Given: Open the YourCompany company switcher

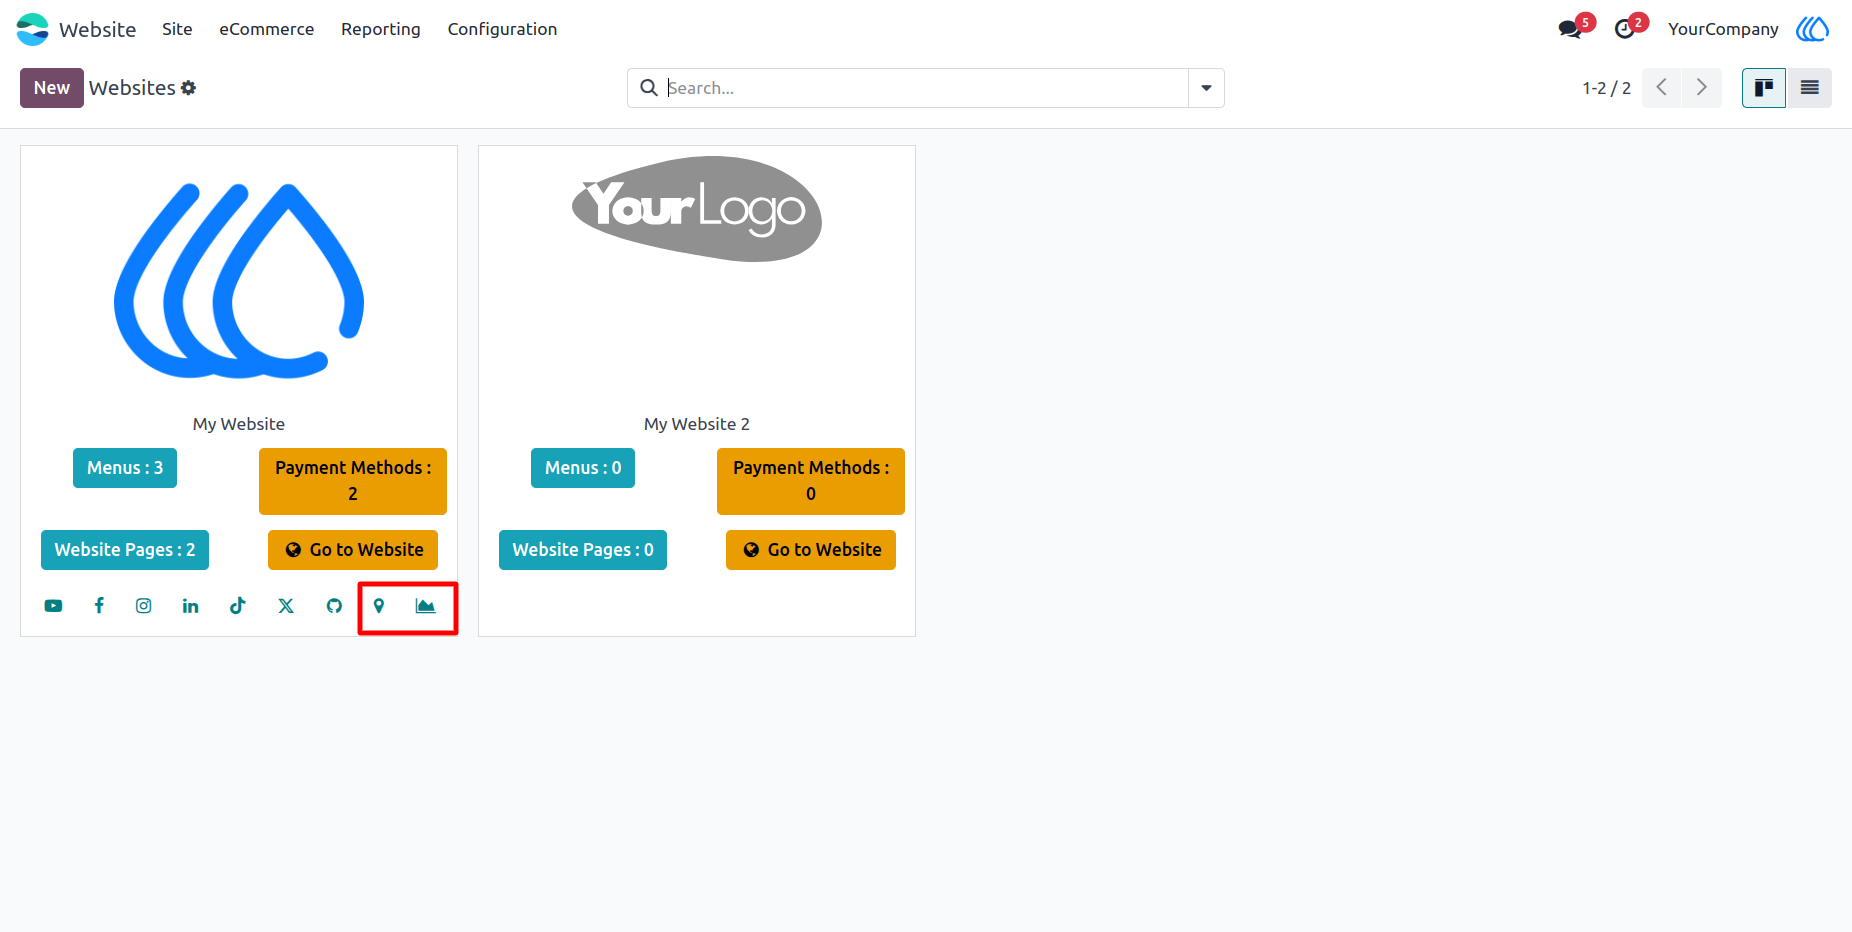Looking at the screenshot, I should [1723, 29].
